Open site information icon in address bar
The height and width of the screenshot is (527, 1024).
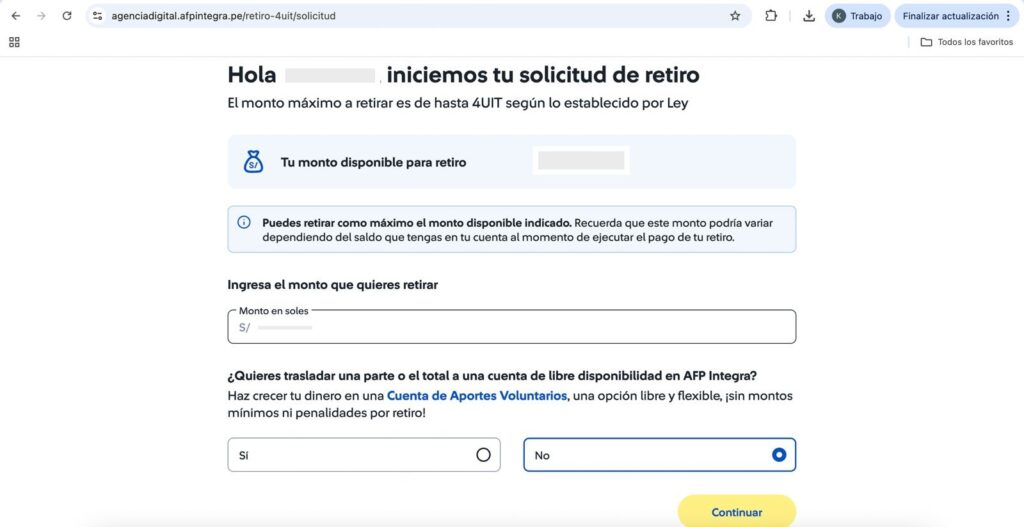click(97, 16)
